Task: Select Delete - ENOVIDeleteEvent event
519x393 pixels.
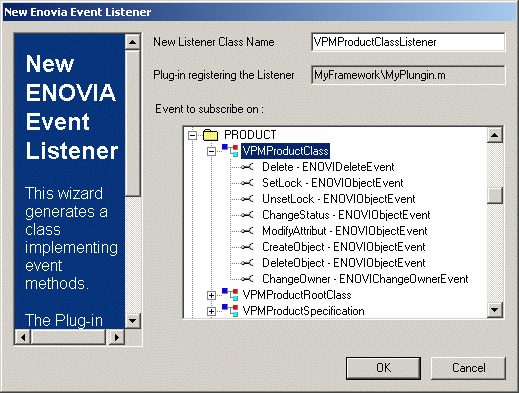Action: coord(328,167)
